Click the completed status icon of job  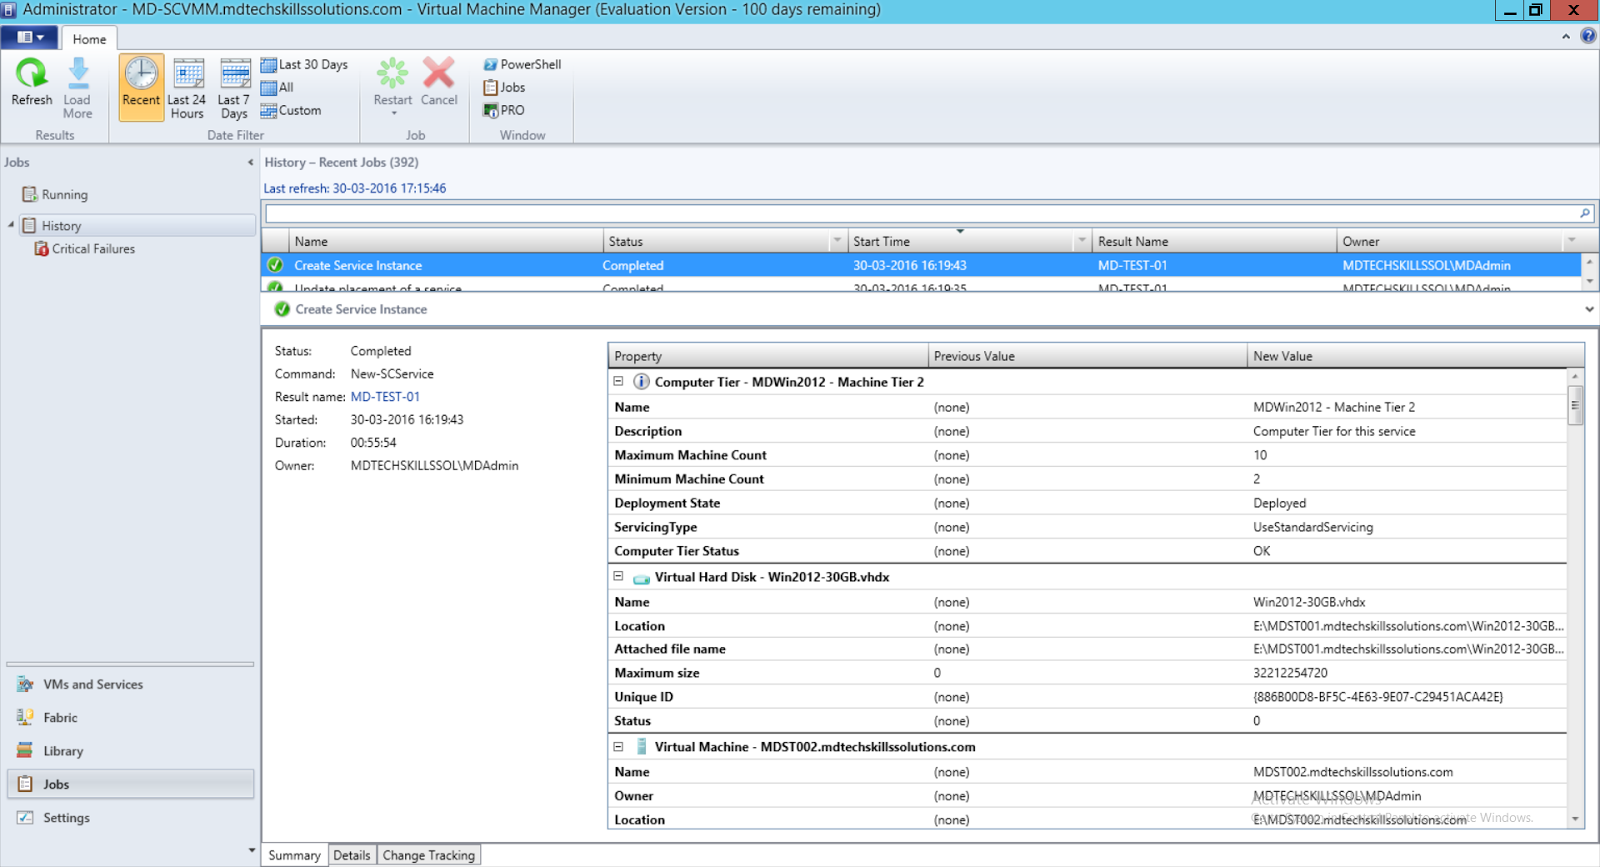click(275, 266)
